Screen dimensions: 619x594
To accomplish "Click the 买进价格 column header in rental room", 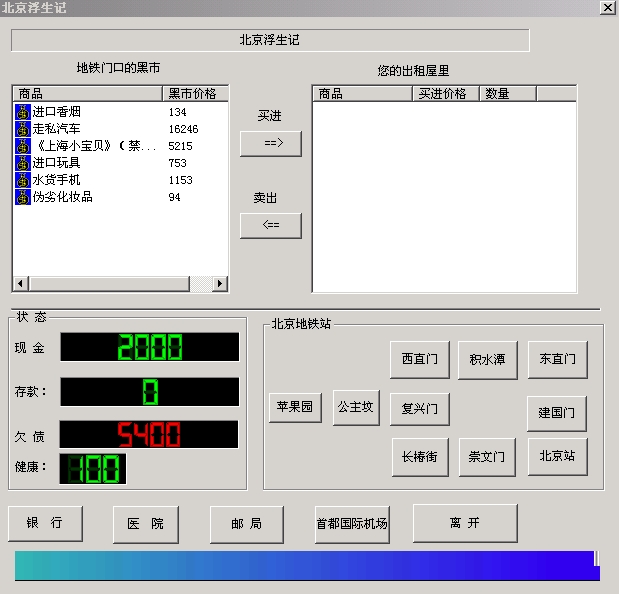I will 446,94.
